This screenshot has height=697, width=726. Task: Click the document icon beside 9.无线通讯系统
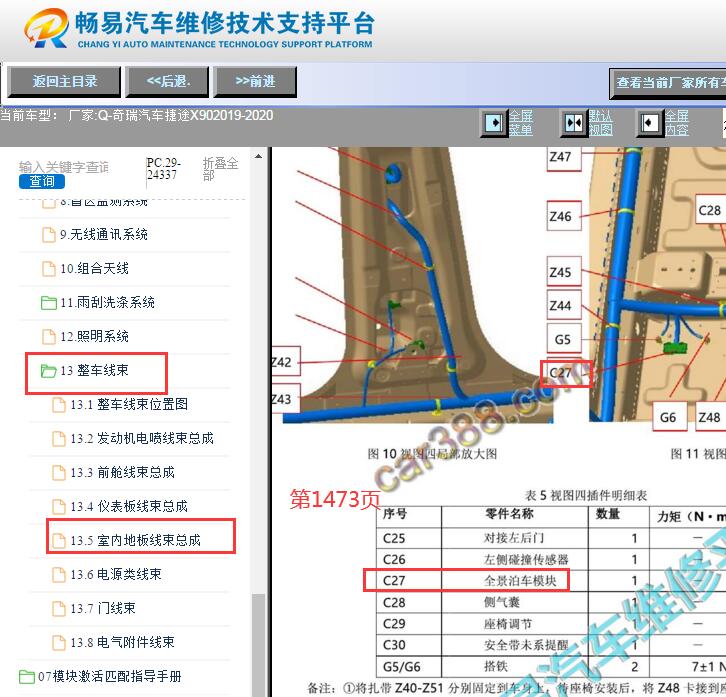(49, 235)
